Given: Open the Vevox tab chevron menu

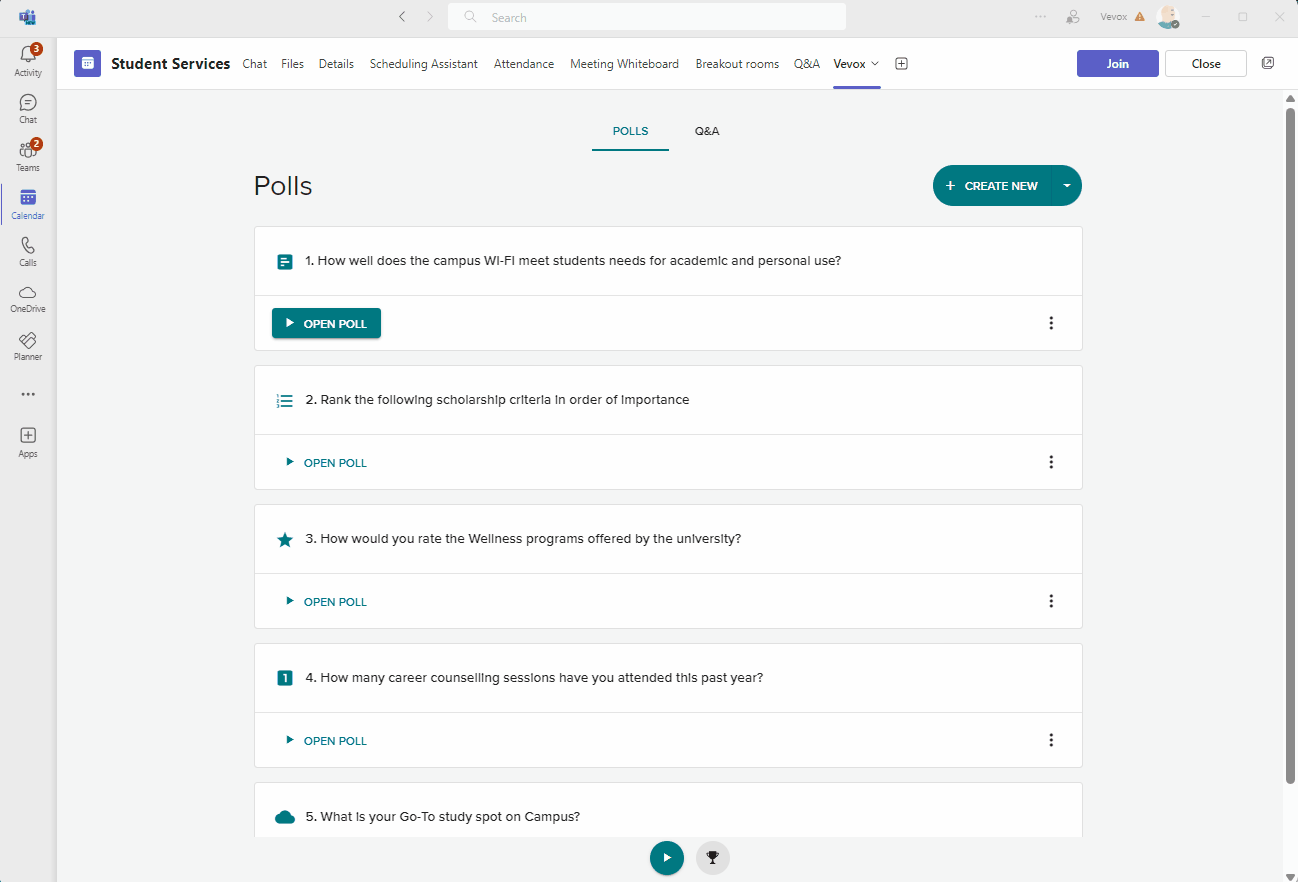Looking at the screenshot, I should [x=873, y=63].
